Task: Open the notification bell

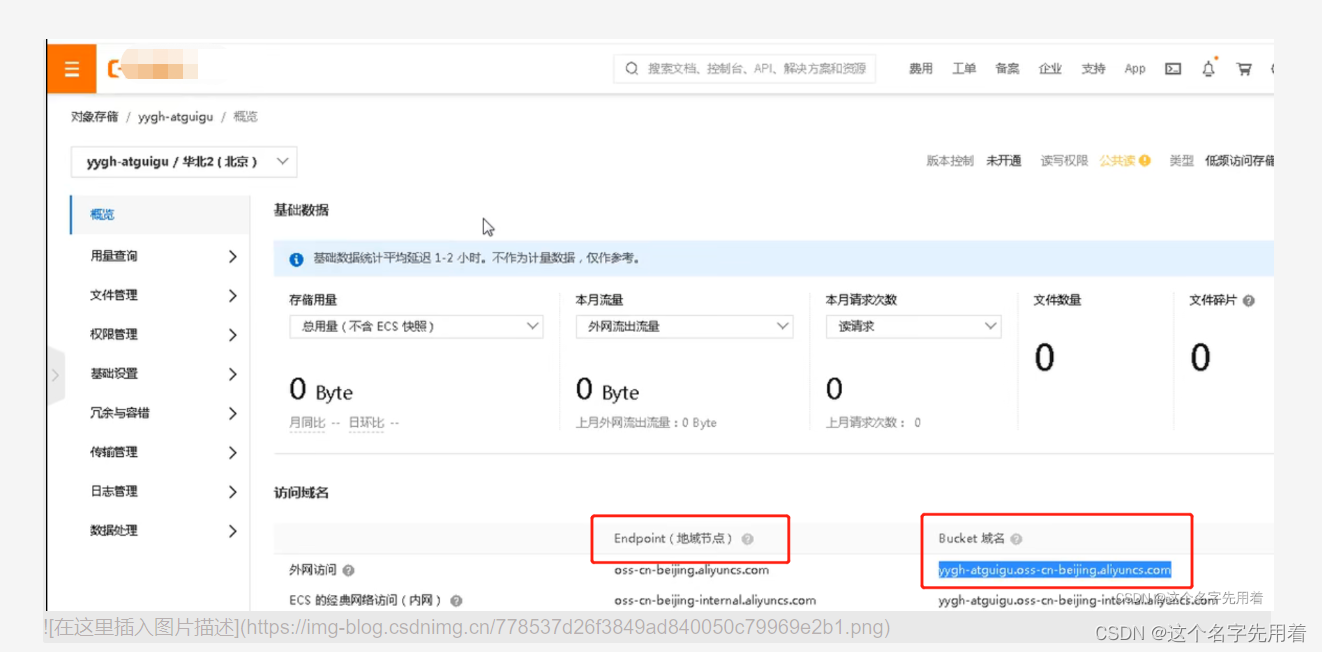Action: click(x=1208, y=69)
